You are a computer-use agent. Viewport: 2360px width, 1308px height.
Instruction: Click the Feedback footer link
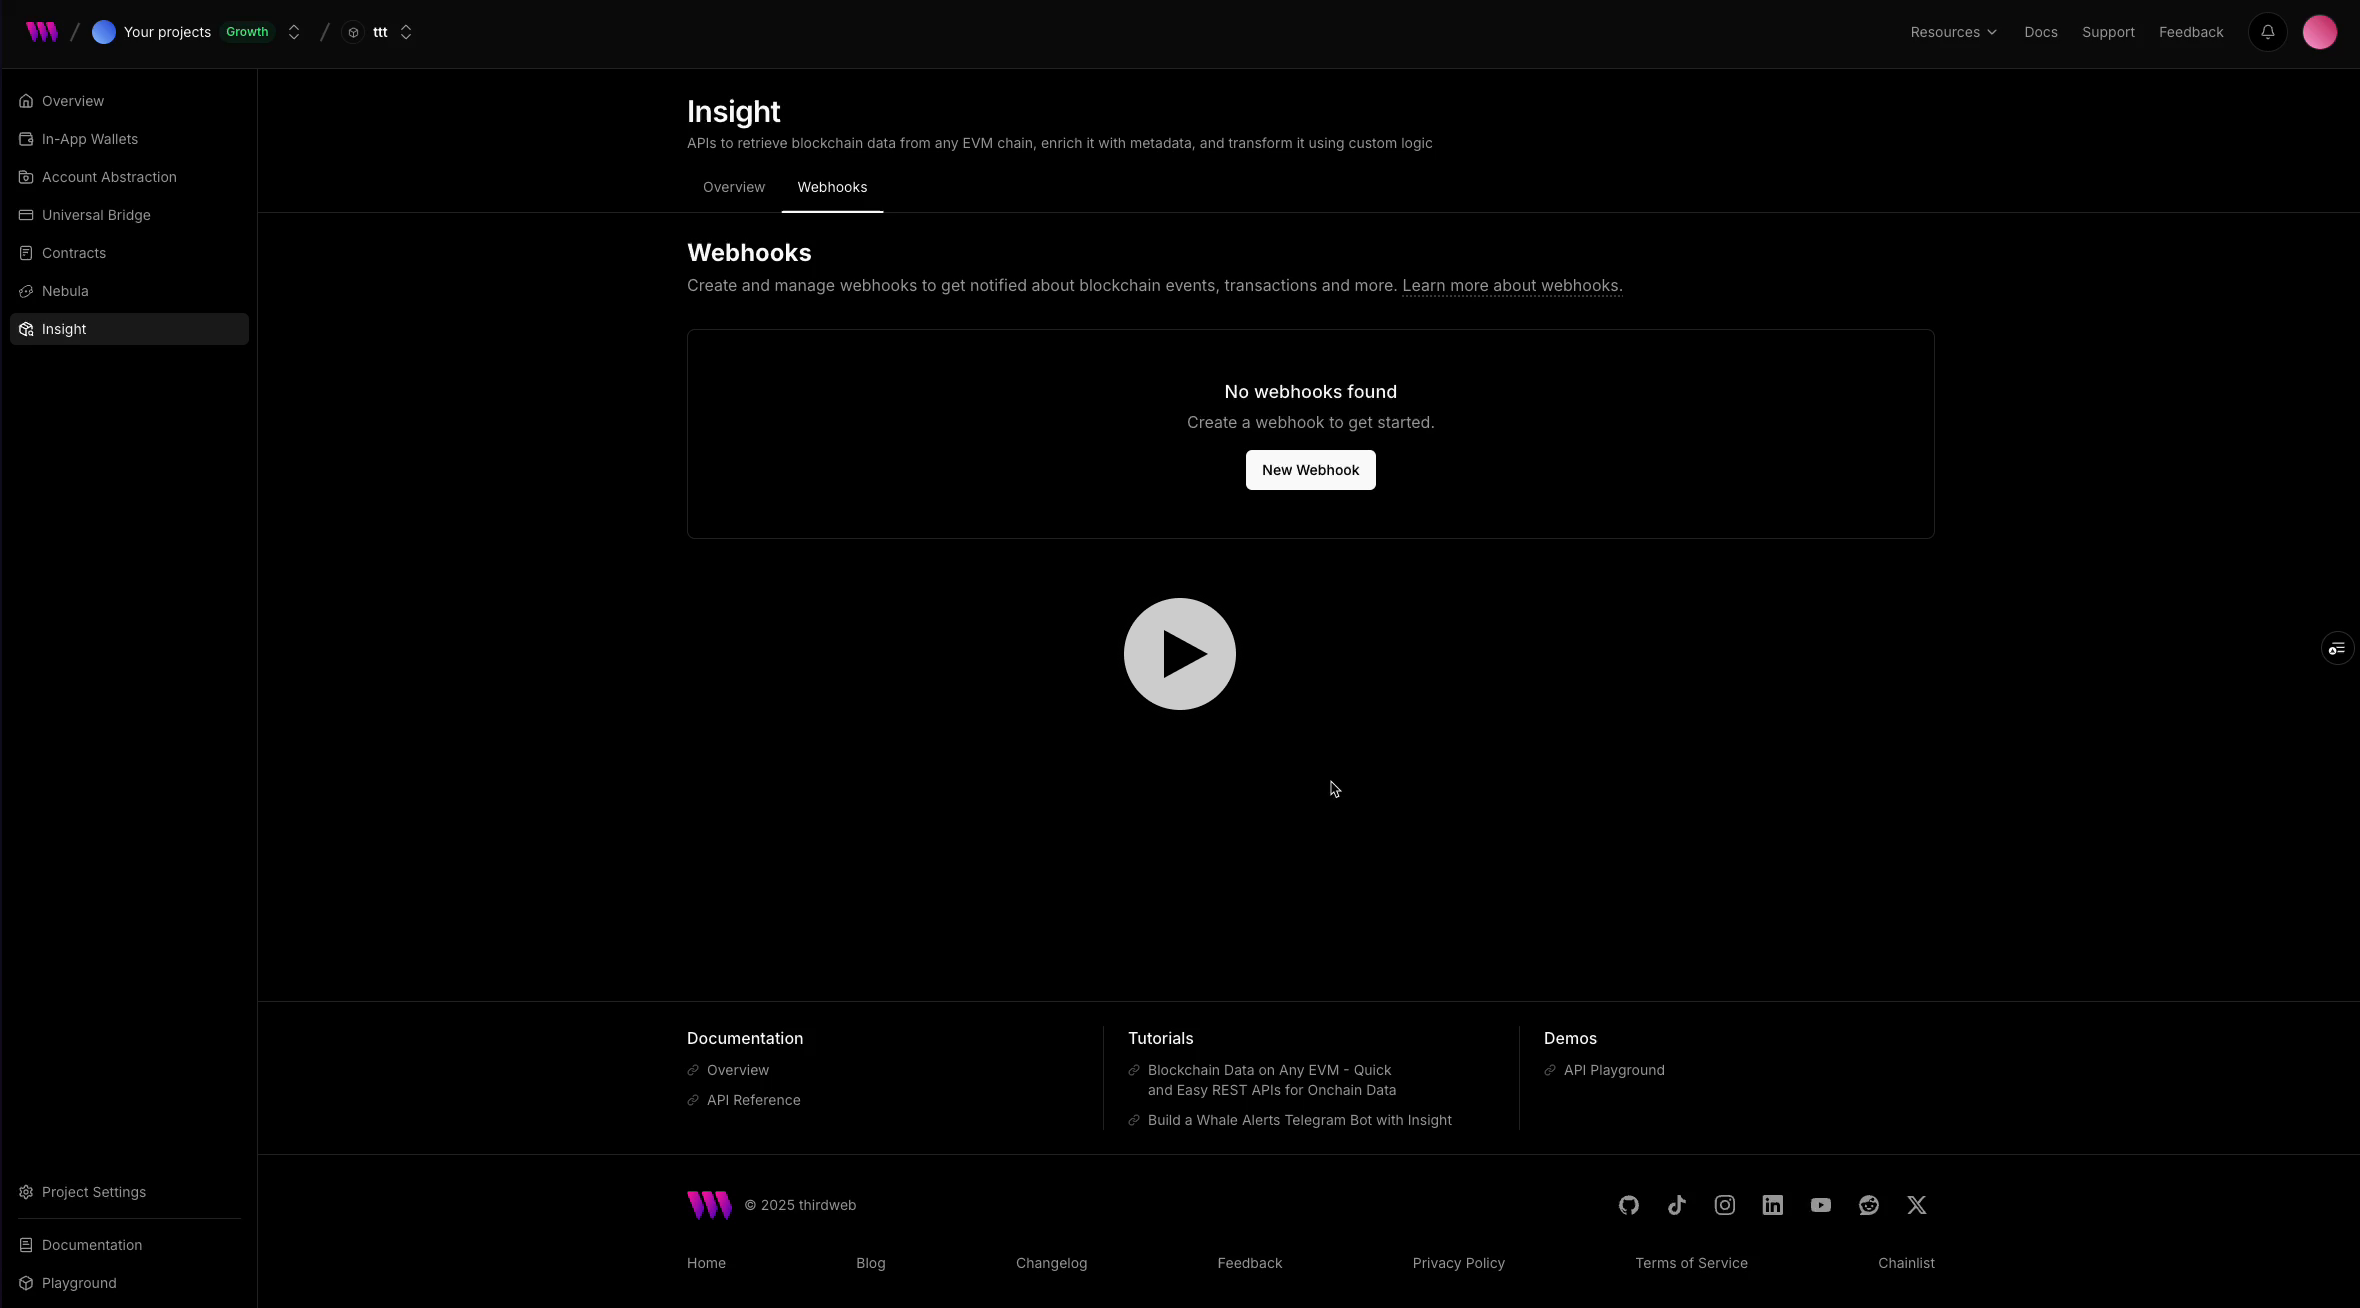[x=1250, y=1263]
